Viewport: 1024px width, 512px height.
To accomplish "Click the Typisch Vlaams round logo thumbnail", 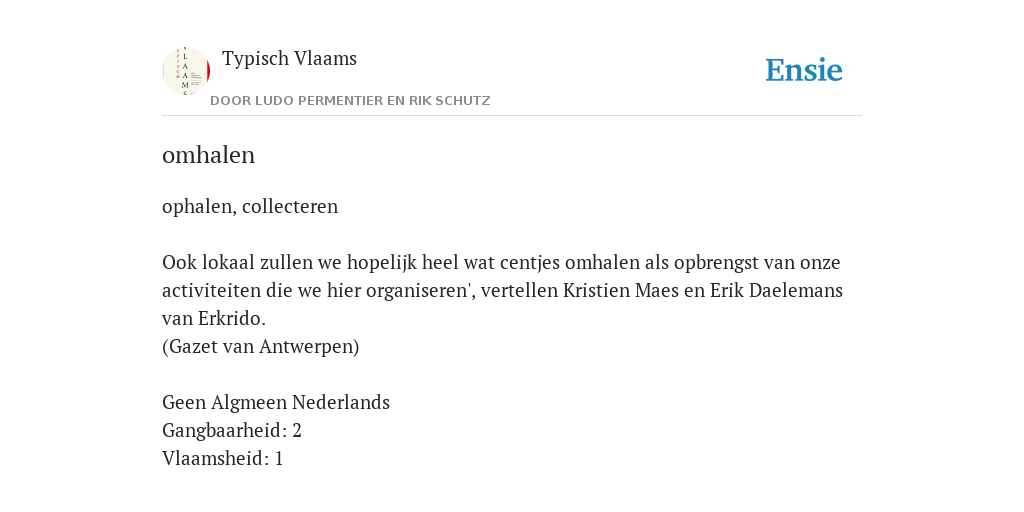I will tap(186, 71).
